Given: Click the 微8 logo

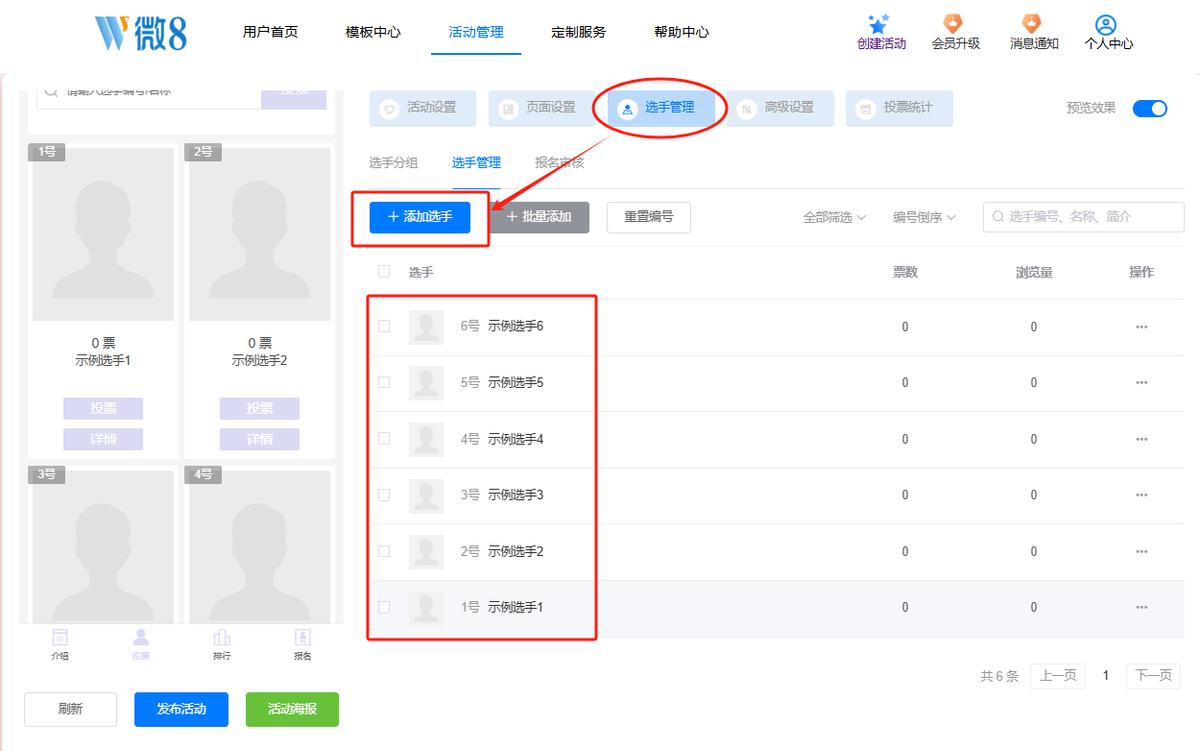Looking at the screenshot, I should pyautogui.click(x=141, y=32).
